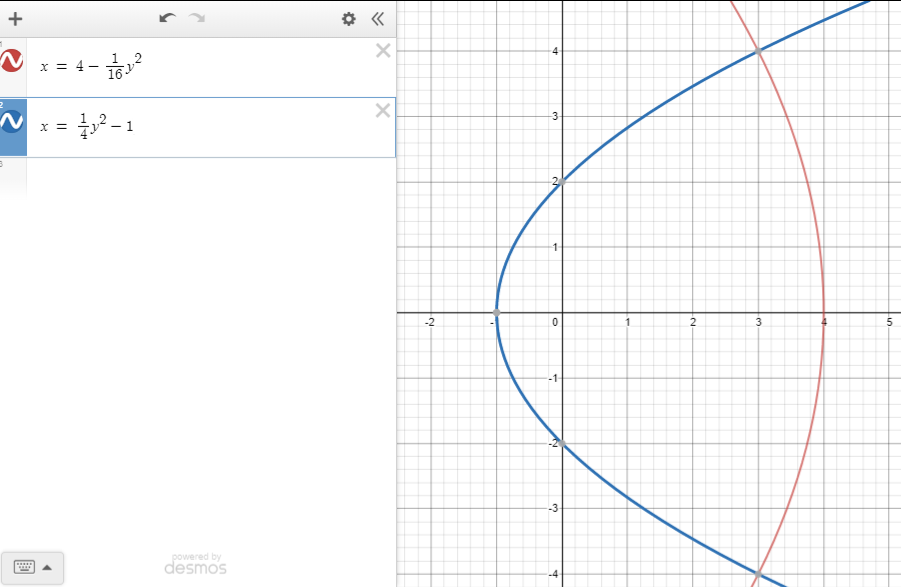
Task: Open the graph settings gear
Action: coord(348,19)
